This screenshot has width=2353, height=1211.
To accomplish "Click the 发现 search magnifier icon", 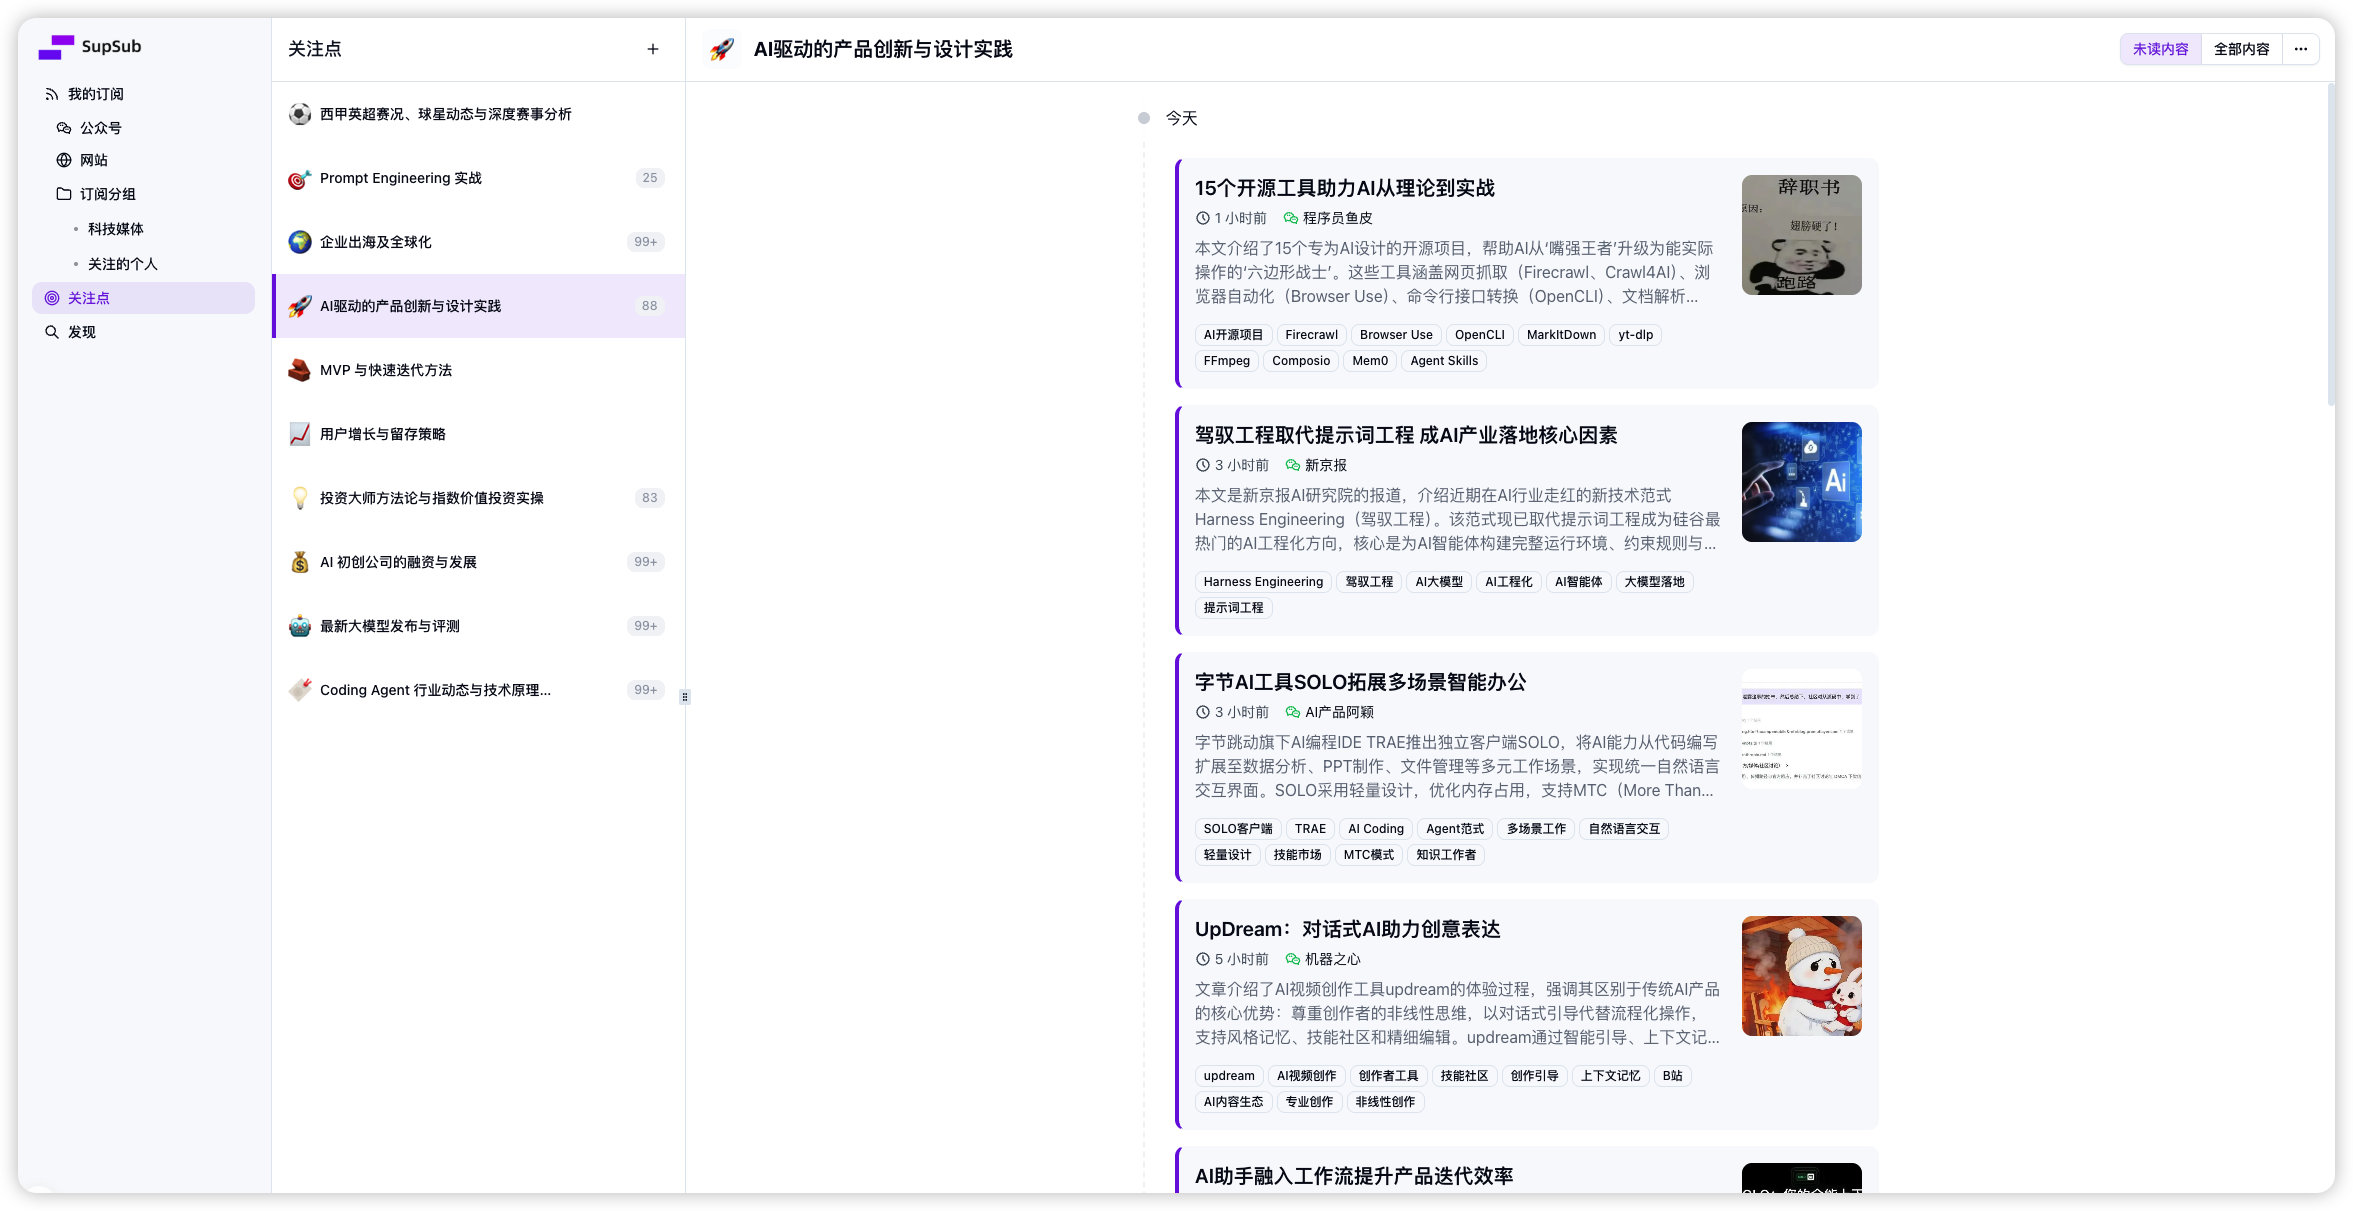I will (x=52, y=332).
